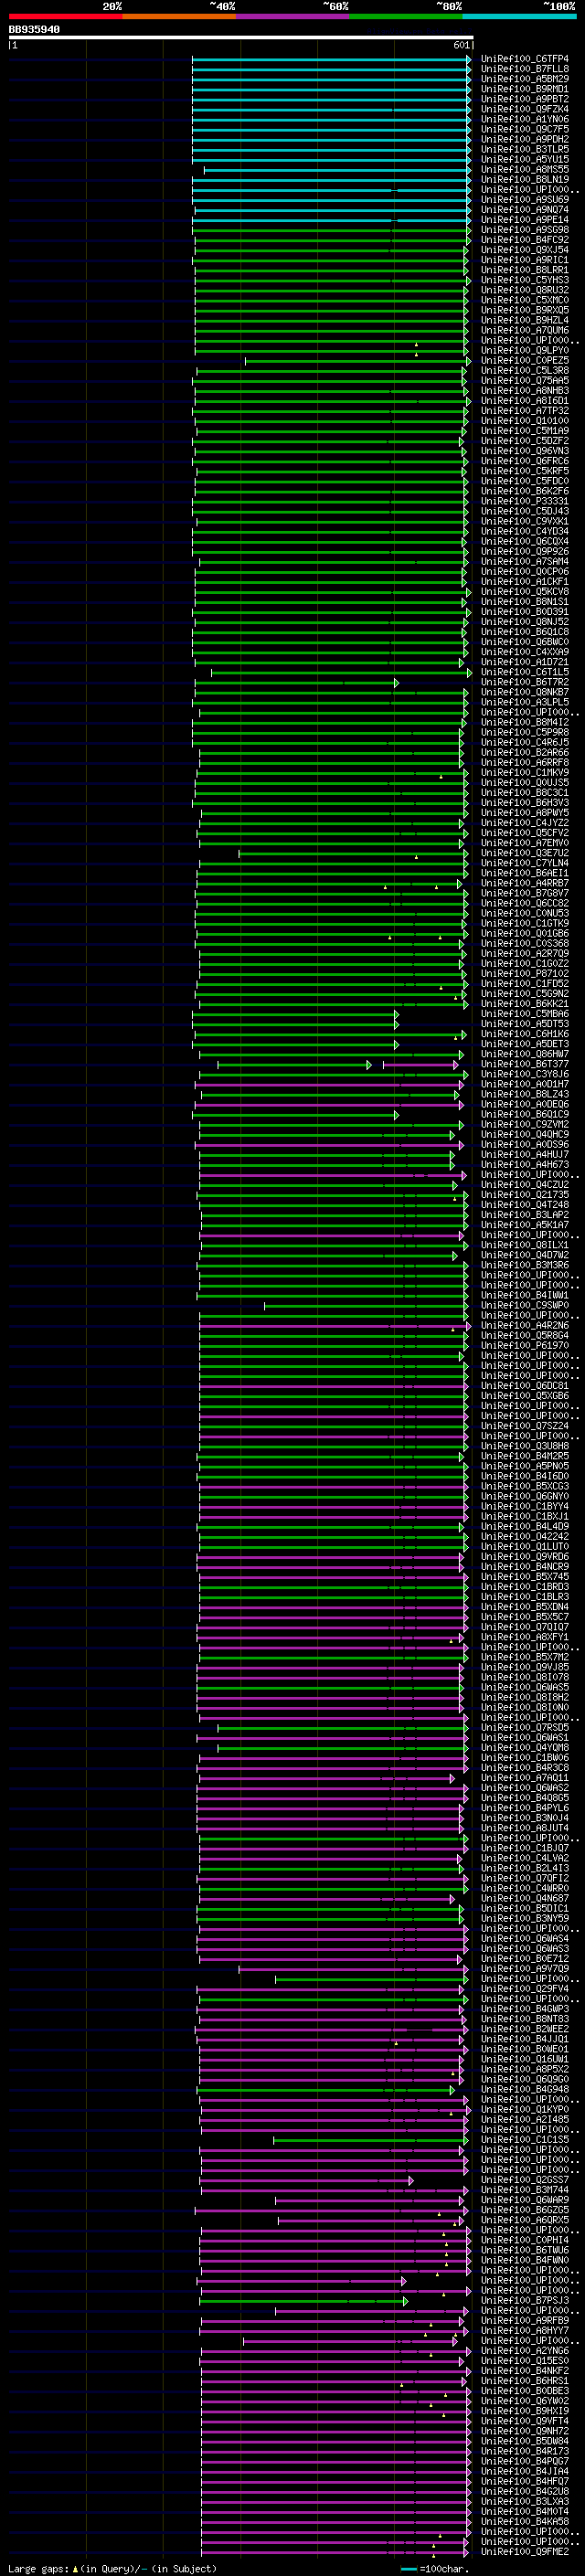Screen dimensions: 585x2576
Task: Select the hit label UniRef100_B7FLL8
Action: pos(525,69)
